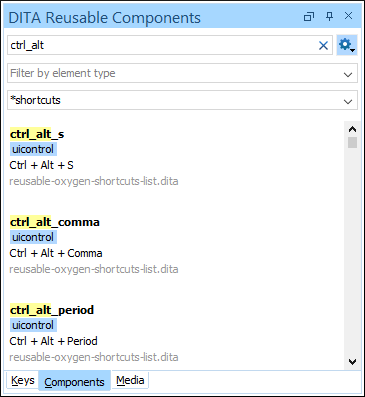Image resolution: width=365 pixels, height=397 pixels.
Task: Click the search field containing ctrl_alt
Action: click(163, 45)
